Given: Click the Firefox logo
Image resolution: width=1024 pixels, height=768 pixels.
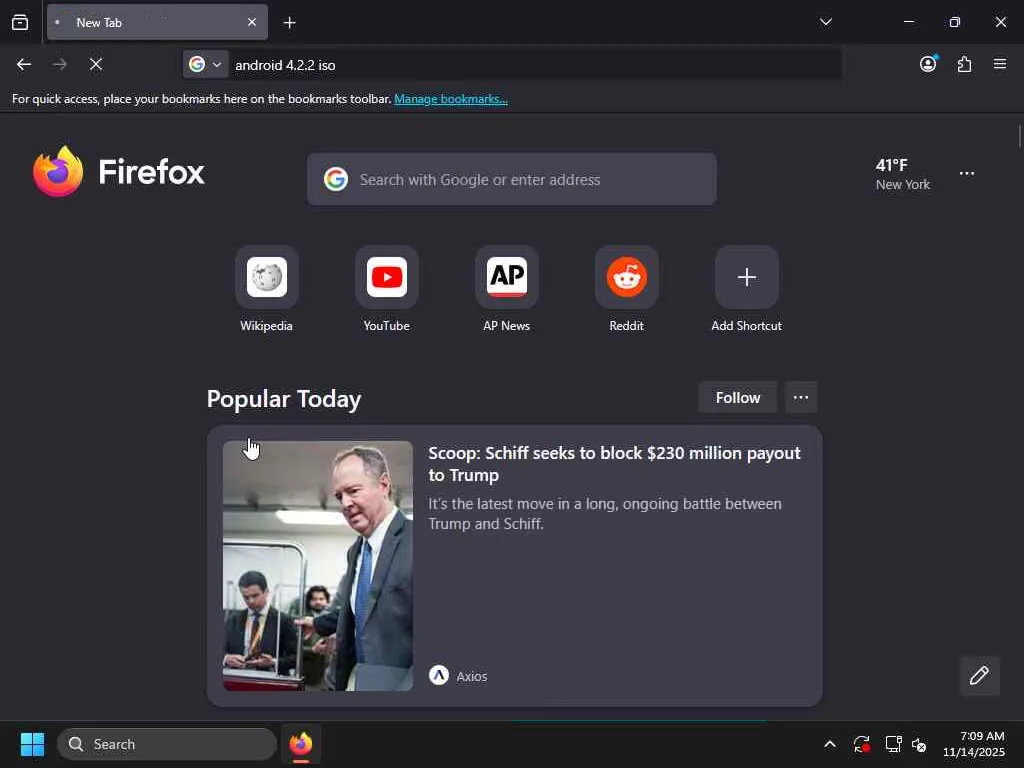Looking at the screenshot, I should coord(119,172).
